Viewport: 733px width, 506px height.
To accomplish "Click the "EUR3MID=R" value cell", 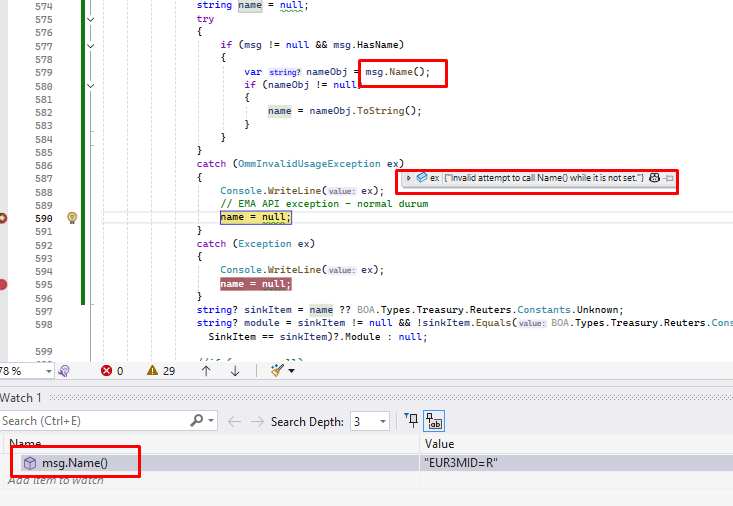I will (460, 463).
